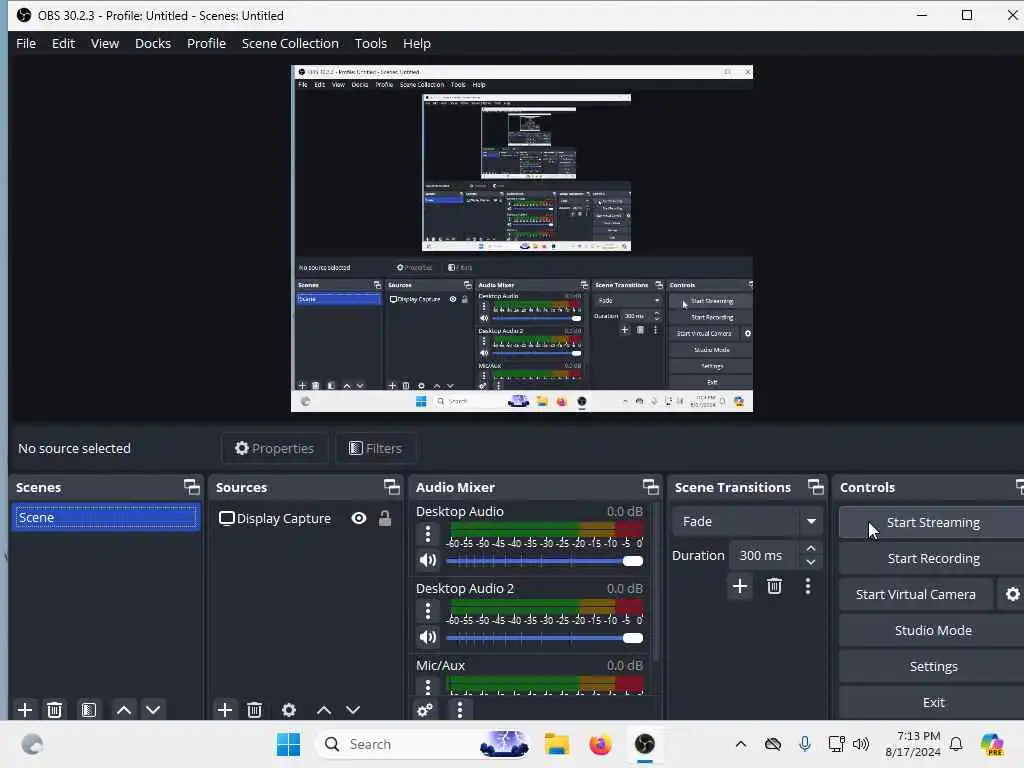1024x768 pixels.
Task: Open transition properties three-dot menu
Action: 808,586
